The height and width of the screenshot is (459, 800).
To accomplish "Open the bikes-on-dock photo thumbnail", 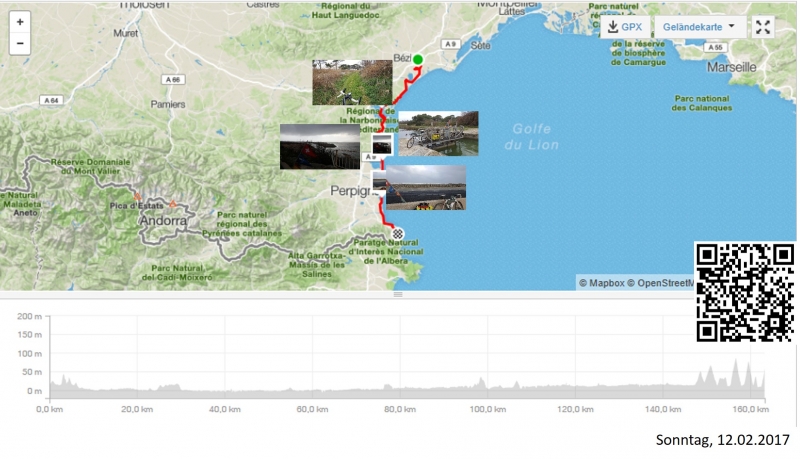I will tap(438, 133).
